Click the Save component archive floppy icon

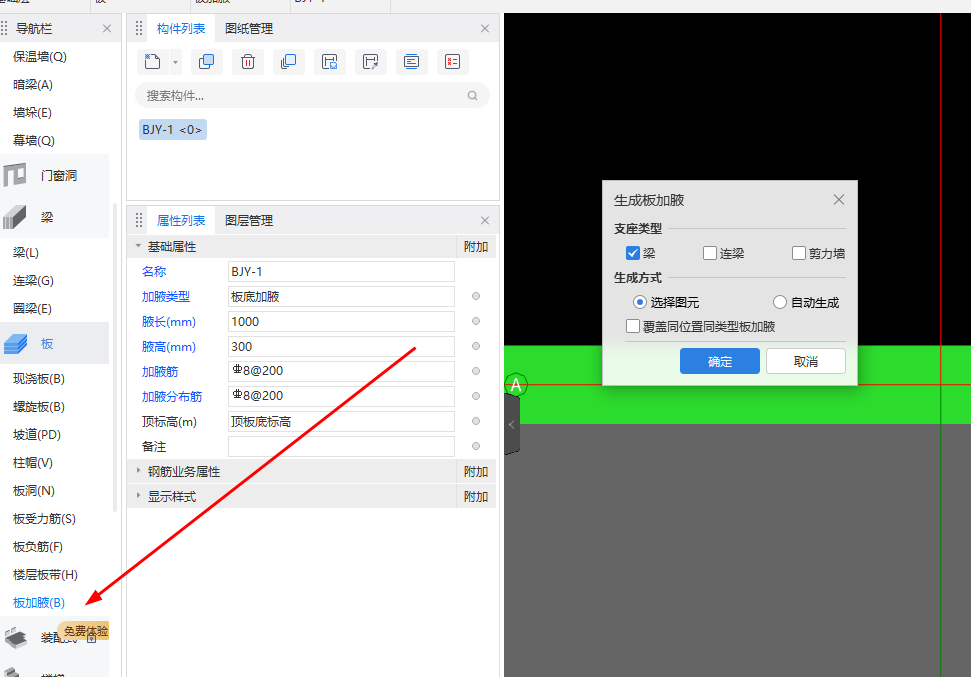point(329,61)
